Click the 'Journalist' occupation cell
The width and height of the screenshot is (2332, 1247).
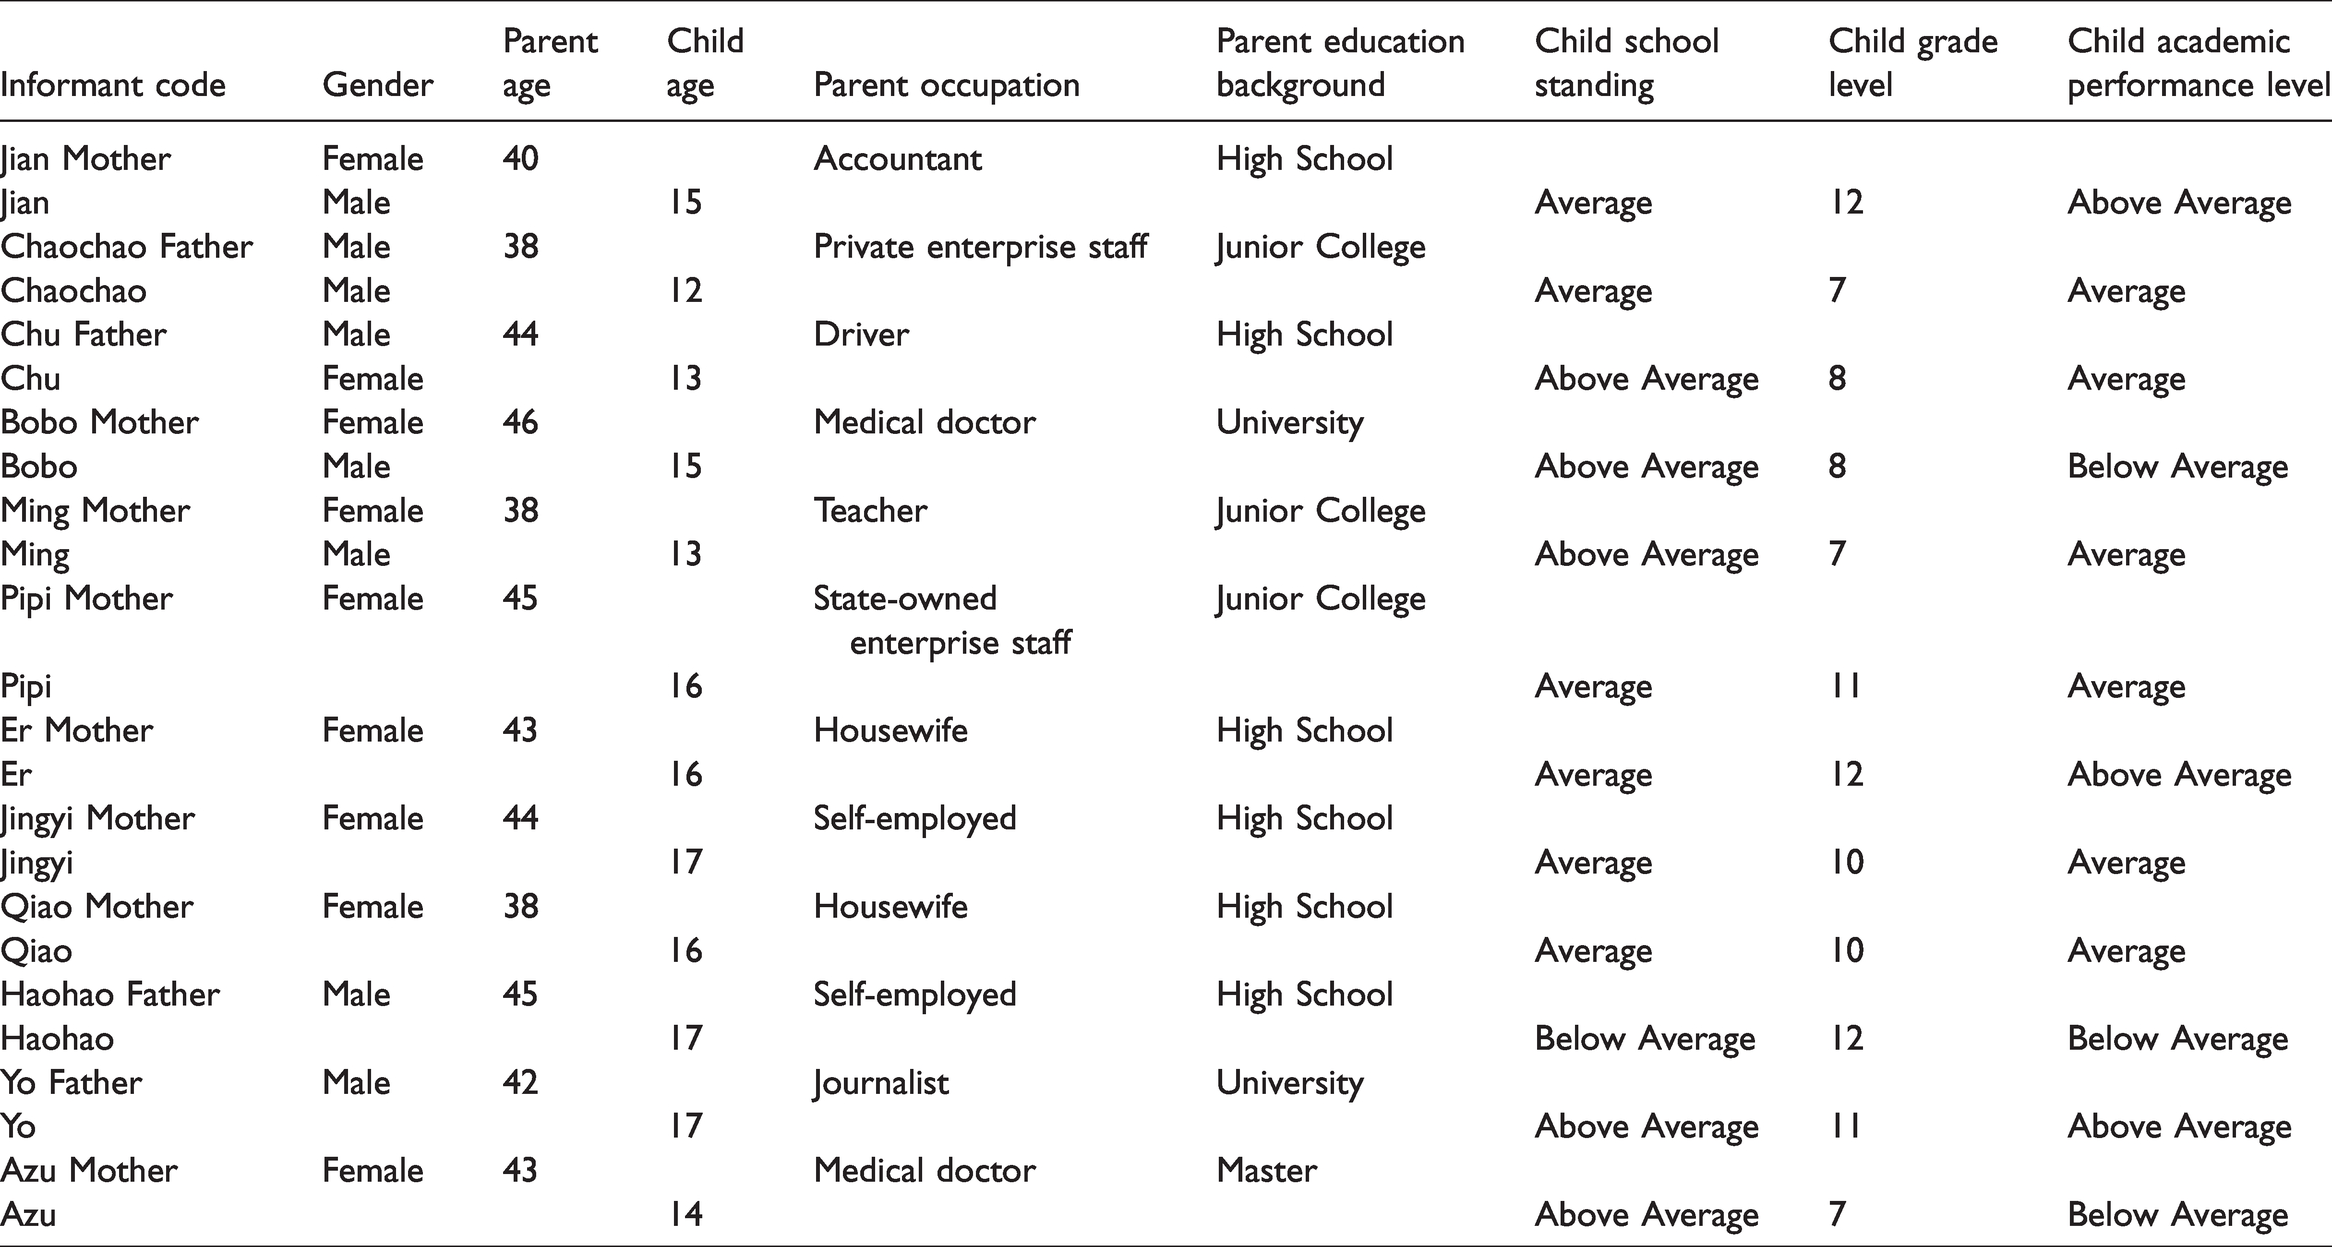[881, 1083]
